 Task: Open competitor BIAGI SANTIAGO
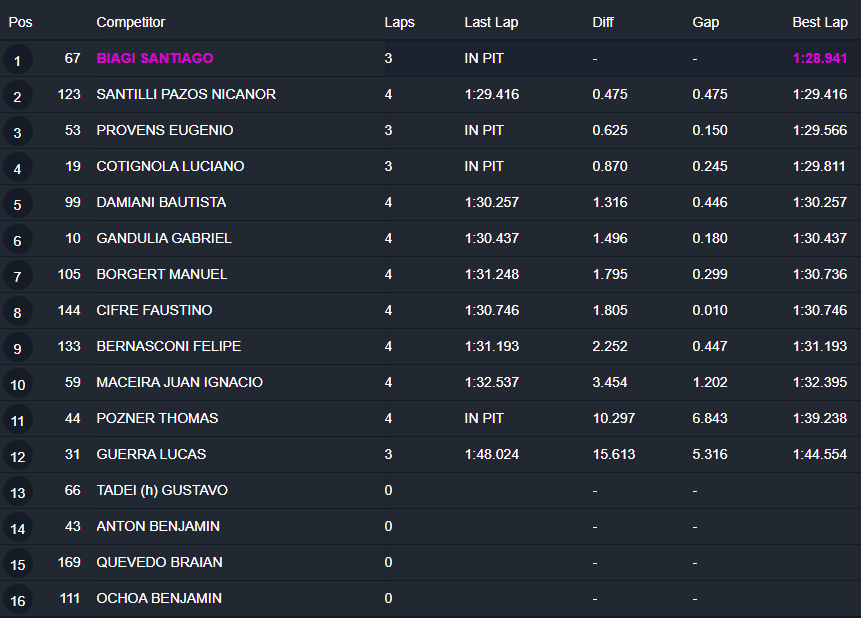coord(155,58)
